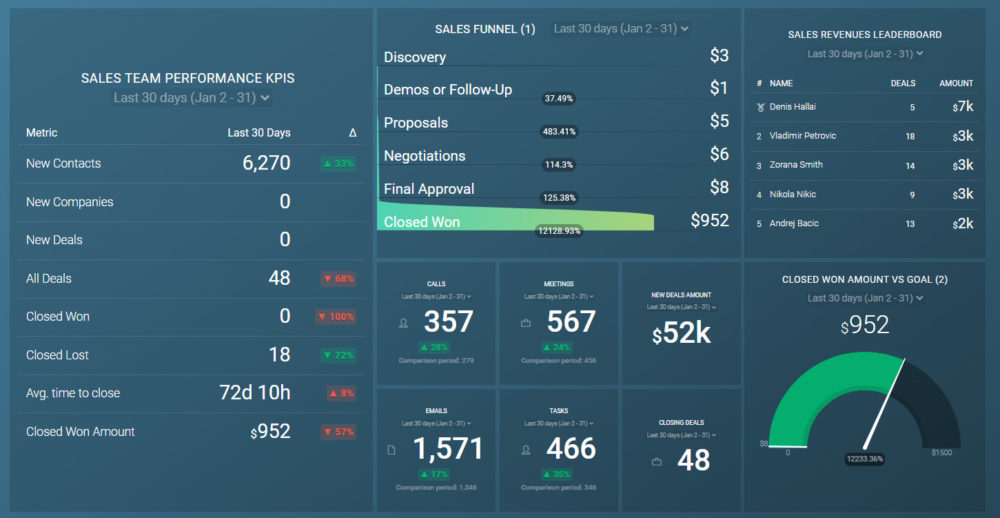Click the red 100% badge for Closed Won
Viewport: 1000px width, 518px height.
(x=336, y=317)
